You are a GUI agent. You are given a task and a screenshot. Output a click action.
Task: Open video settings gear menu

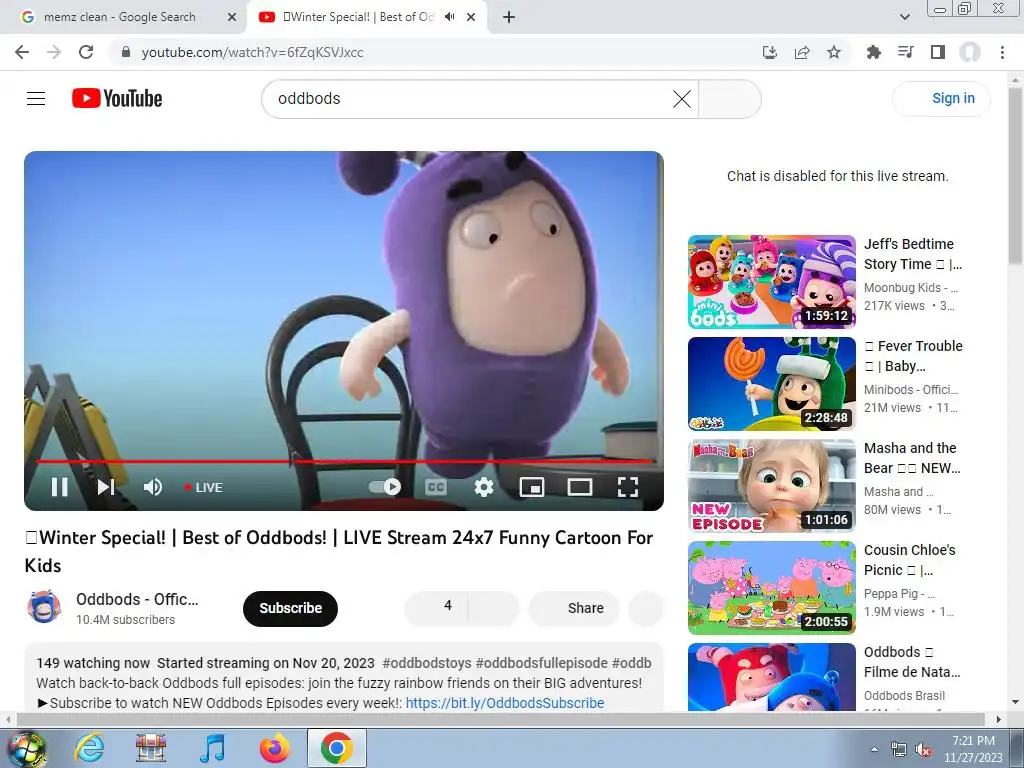click(484, 487)
